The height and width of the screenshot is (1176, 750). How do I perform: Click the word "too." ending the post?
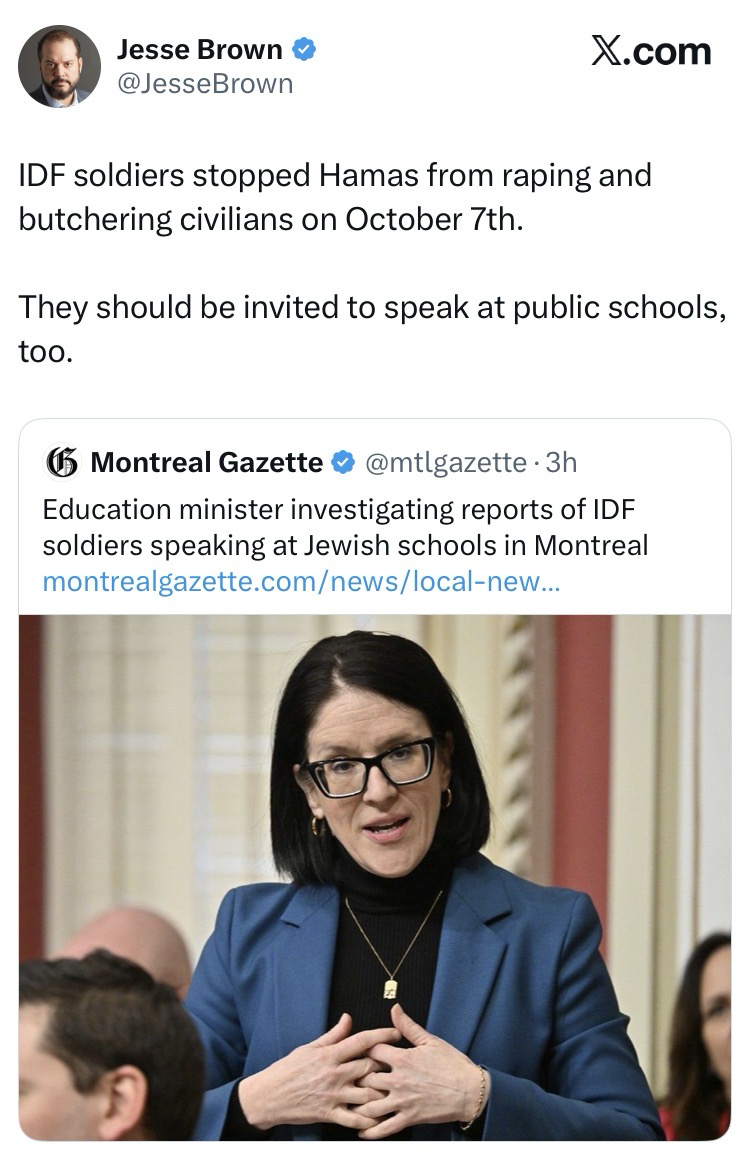[45, 353]
